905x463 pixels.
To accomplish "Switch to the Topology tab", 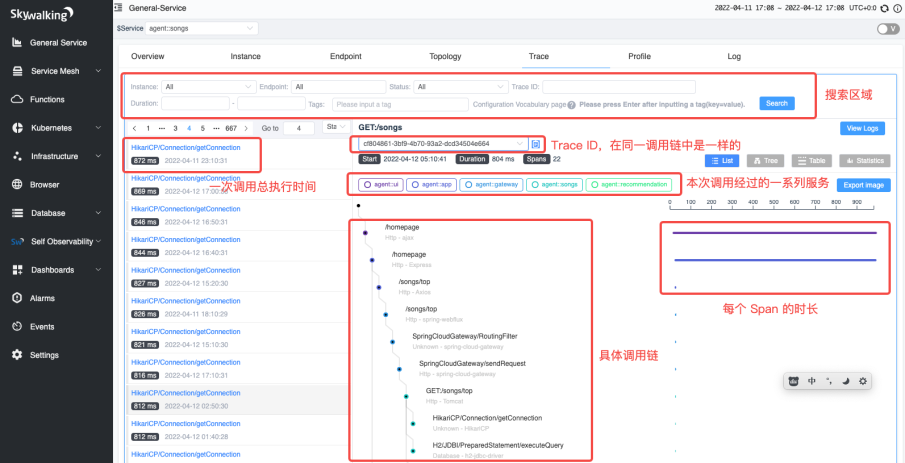I will click(445, 57).
